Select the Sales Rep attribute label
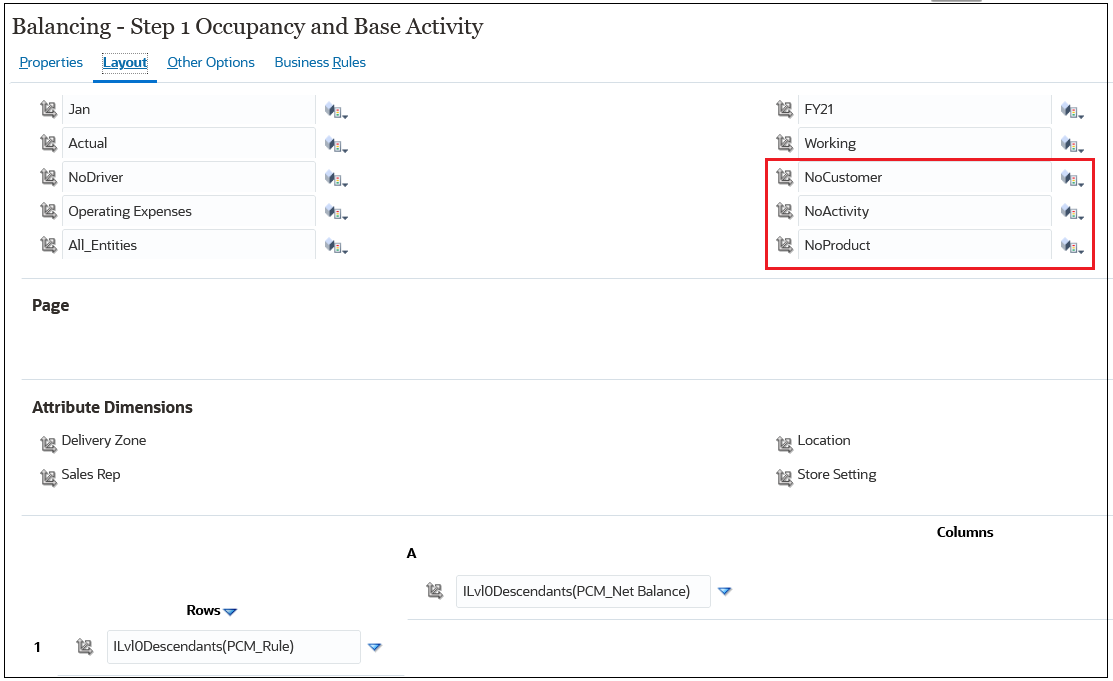Screen dimensions: 1113x681 coord(91,474)
